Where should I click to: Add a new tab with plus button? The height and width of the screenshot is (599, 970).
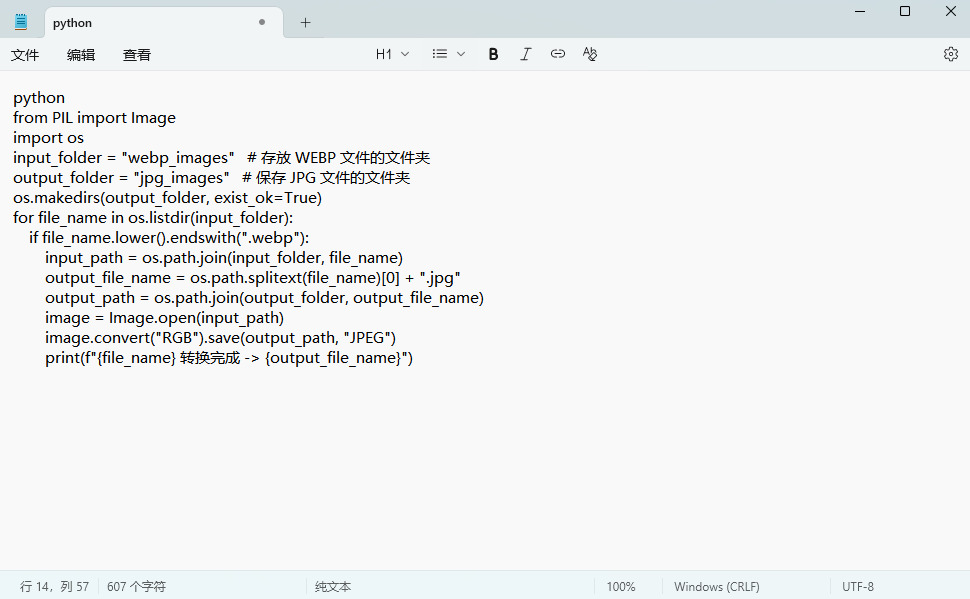click(305, 23)
